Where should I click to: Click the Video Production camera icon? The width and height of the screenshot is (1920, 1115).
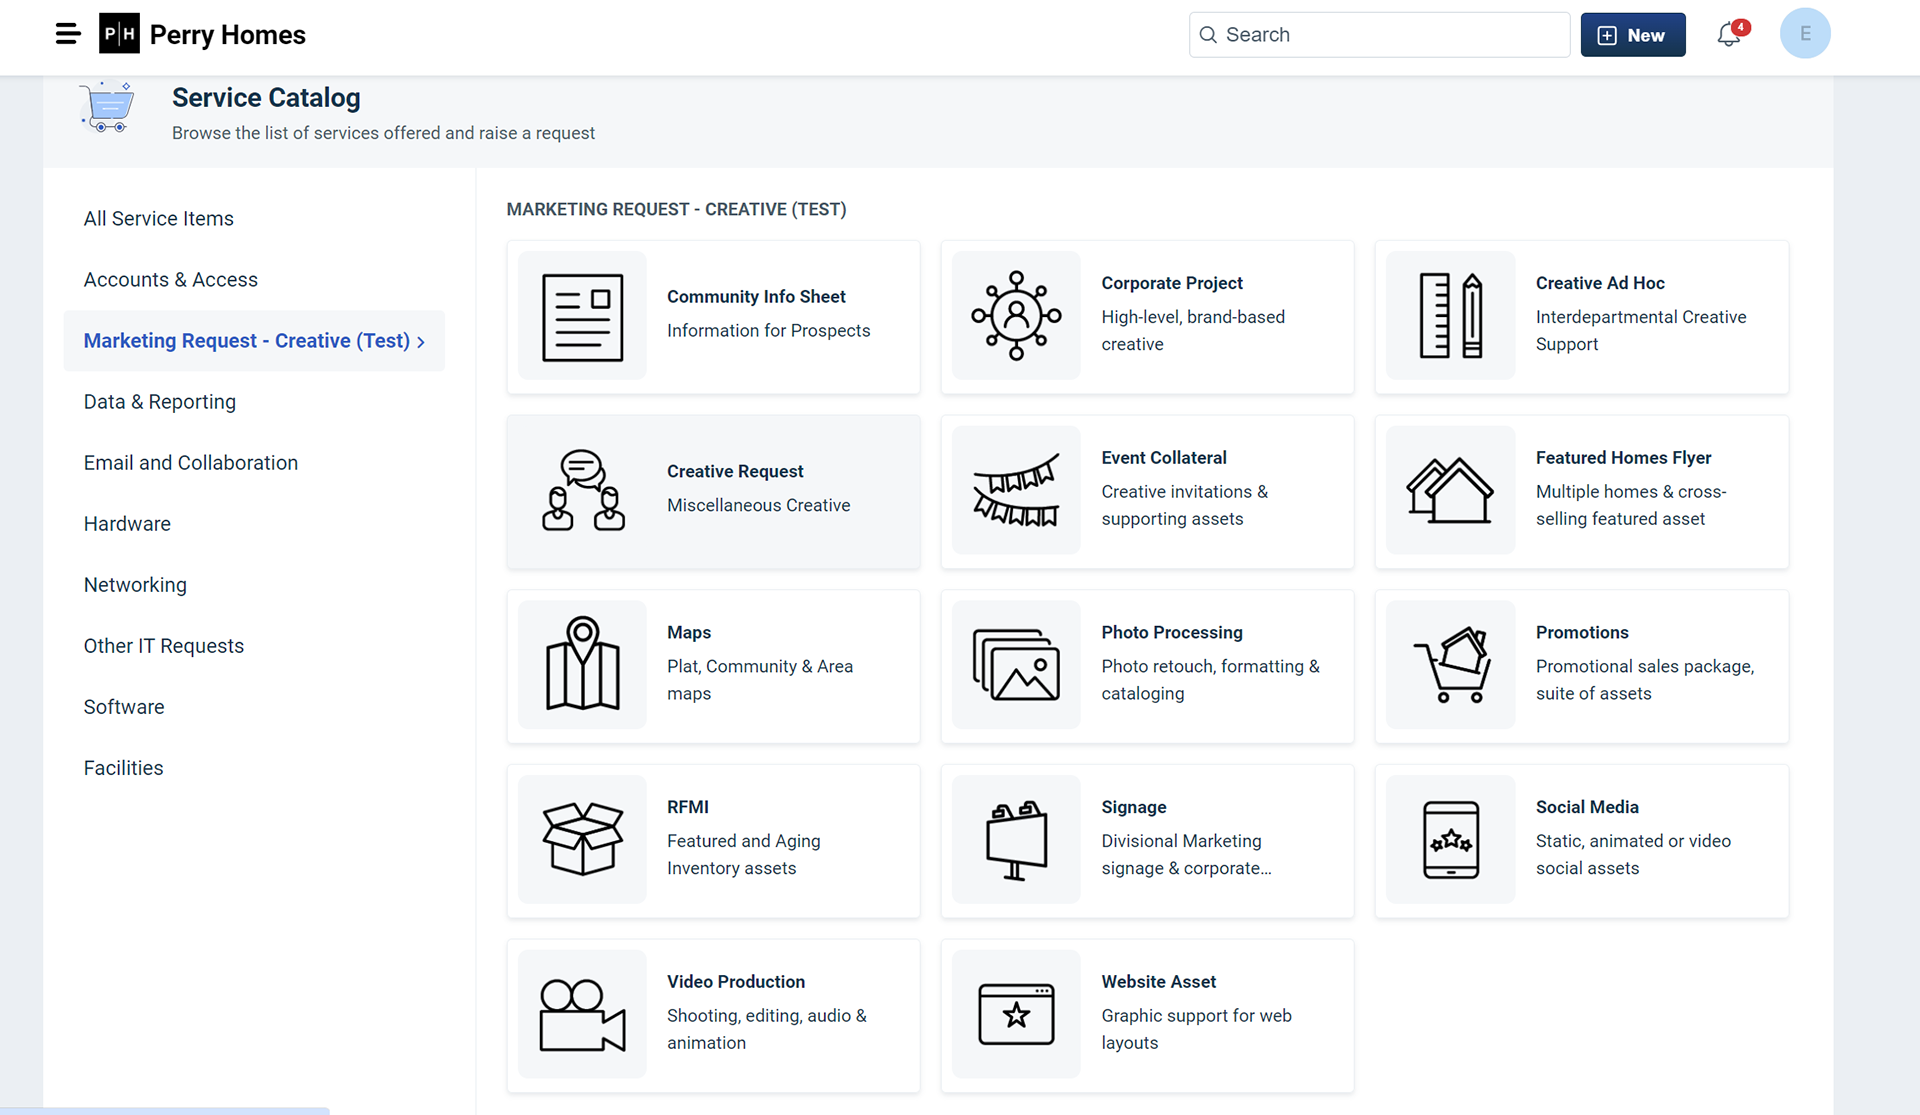coord(582,1014)
